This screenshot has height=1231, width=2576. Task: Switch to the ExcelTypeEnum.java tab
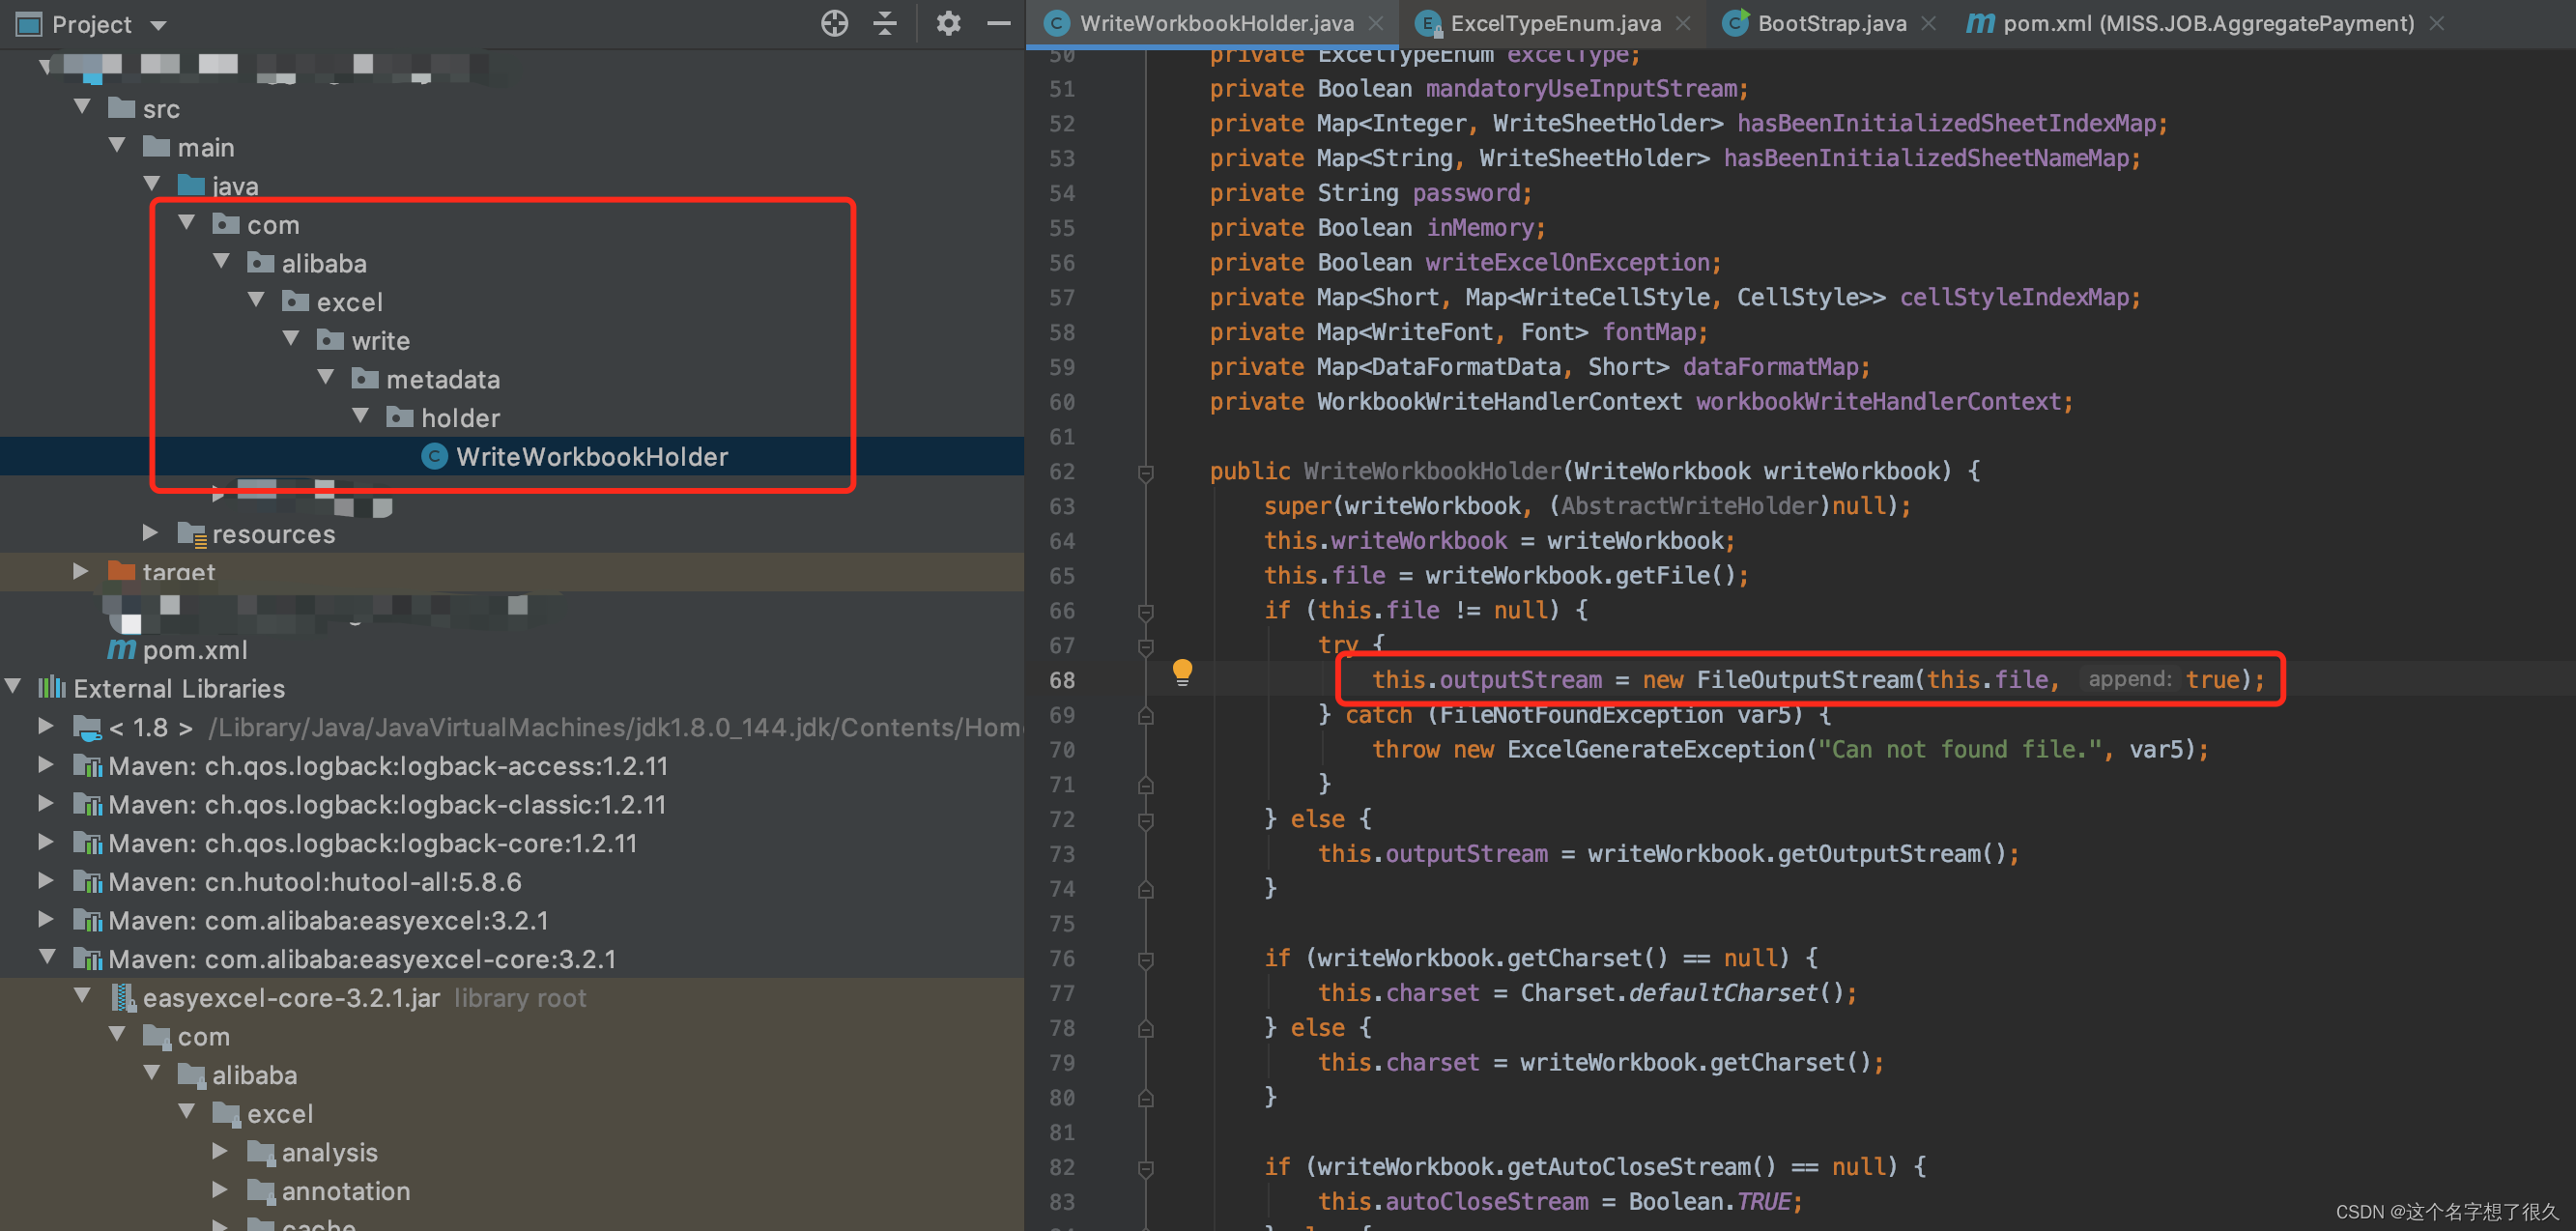[1555, 23]
